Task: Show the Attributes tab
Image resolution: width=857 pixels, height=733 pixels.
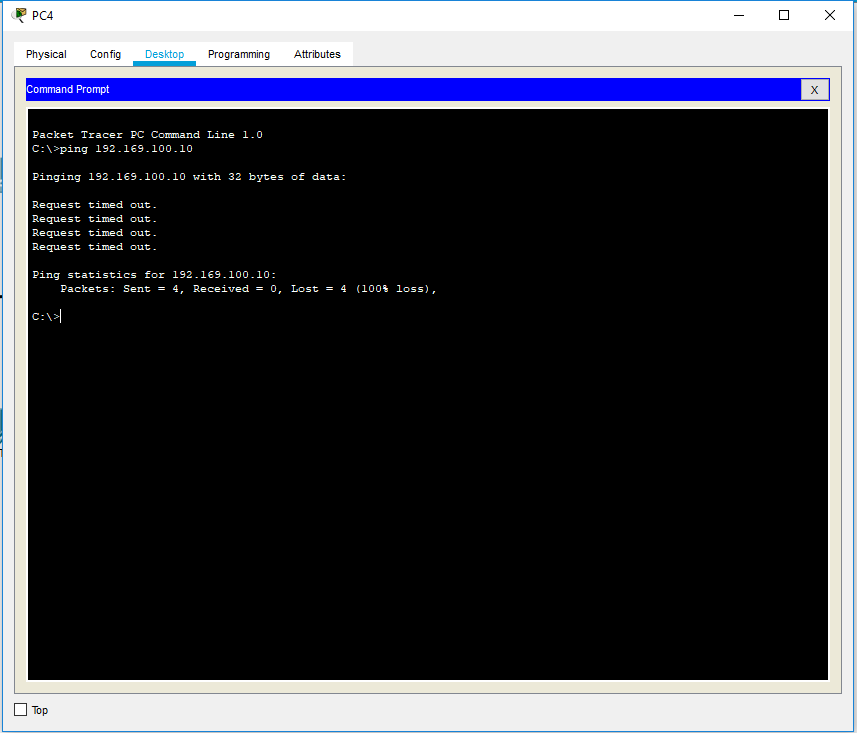Action: (x=317, y=55)
